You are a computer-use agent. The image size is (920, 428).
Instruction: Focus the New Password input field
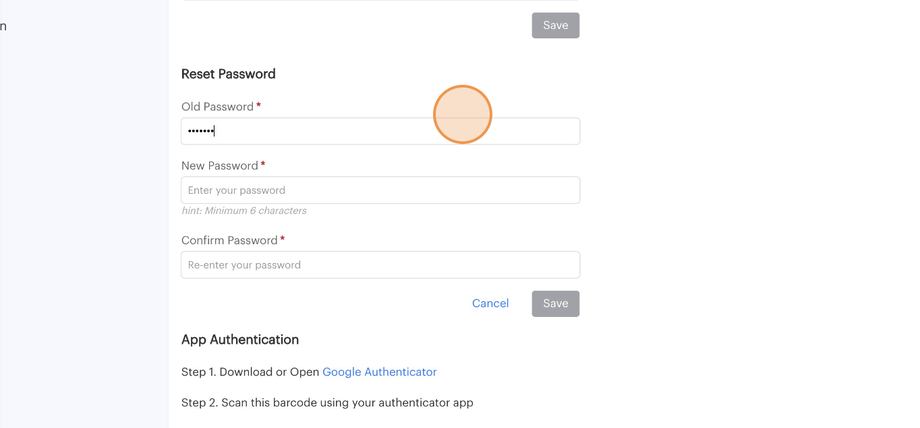[380, 190]
